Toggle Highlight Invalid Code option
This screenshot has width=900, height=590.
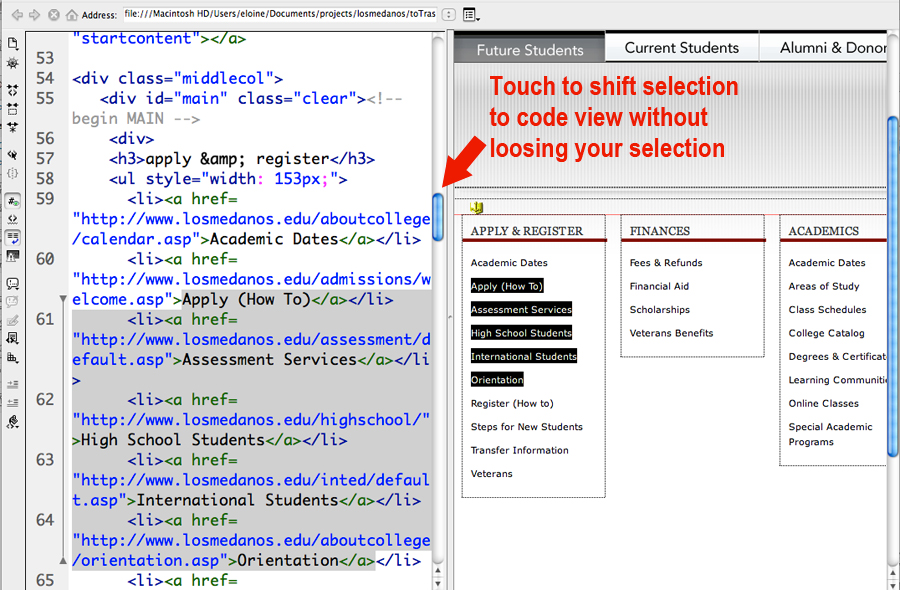[13, 218]
